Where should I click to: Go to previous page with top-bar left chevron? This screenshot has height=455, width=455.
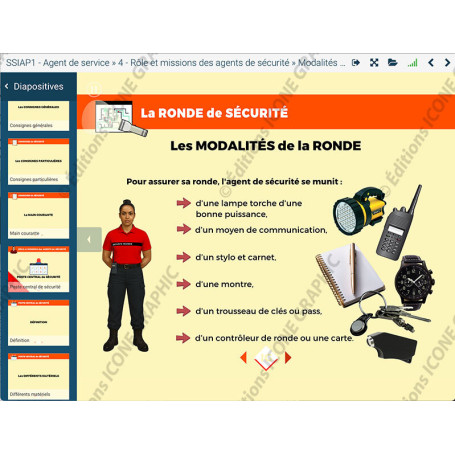431,62
